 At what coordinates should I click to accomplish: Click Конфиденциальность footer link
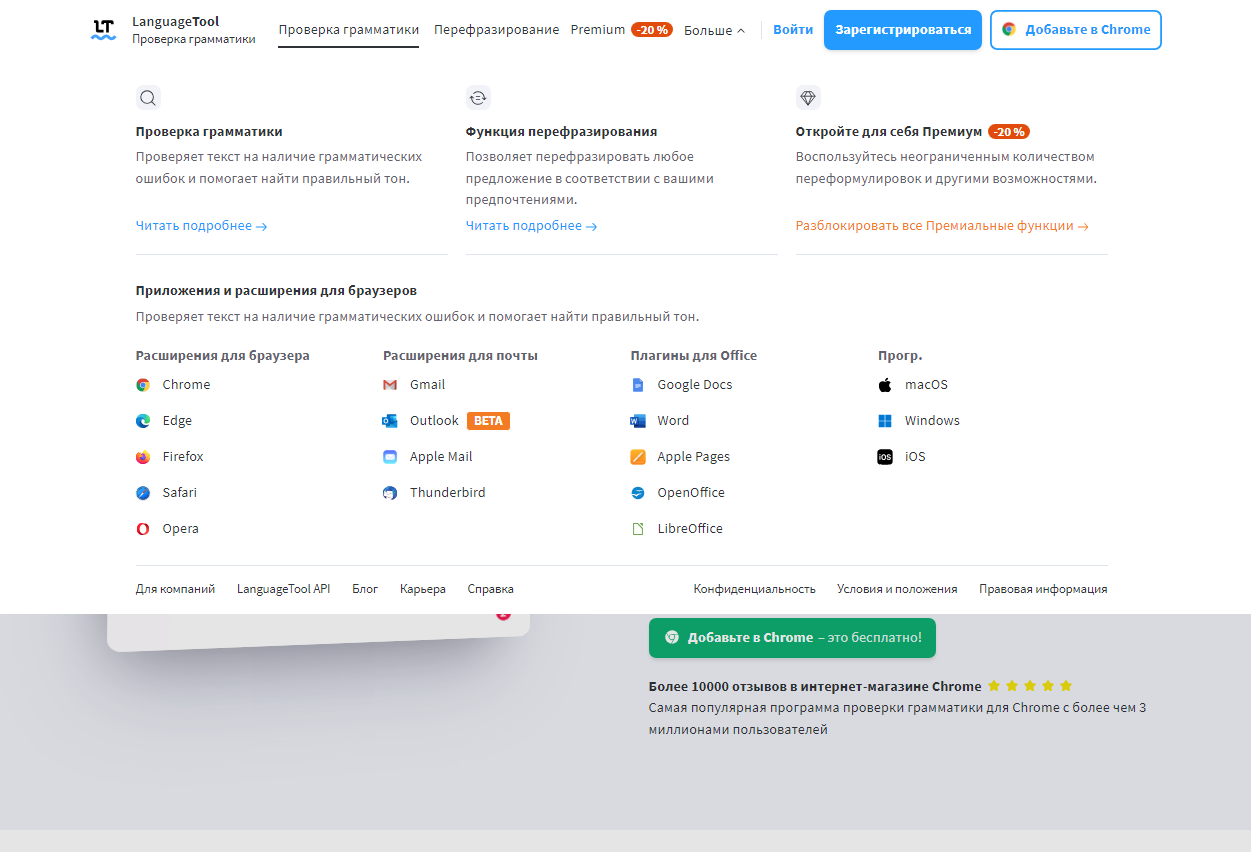755,590
